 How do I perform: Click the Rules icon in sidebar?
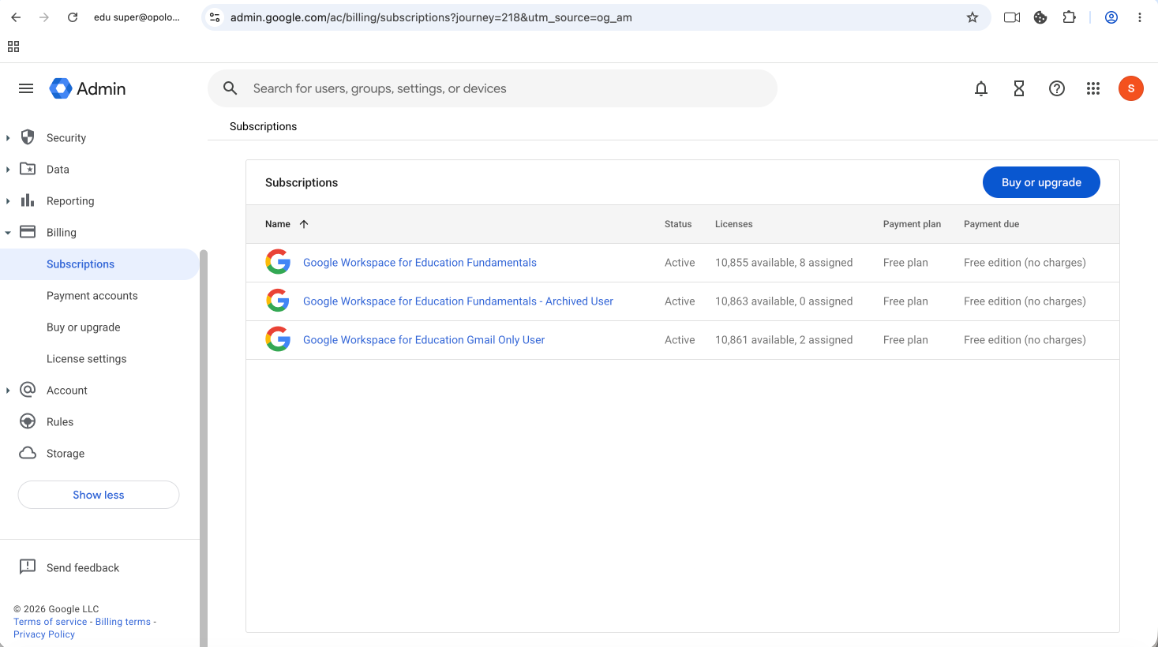coord(27,421)
